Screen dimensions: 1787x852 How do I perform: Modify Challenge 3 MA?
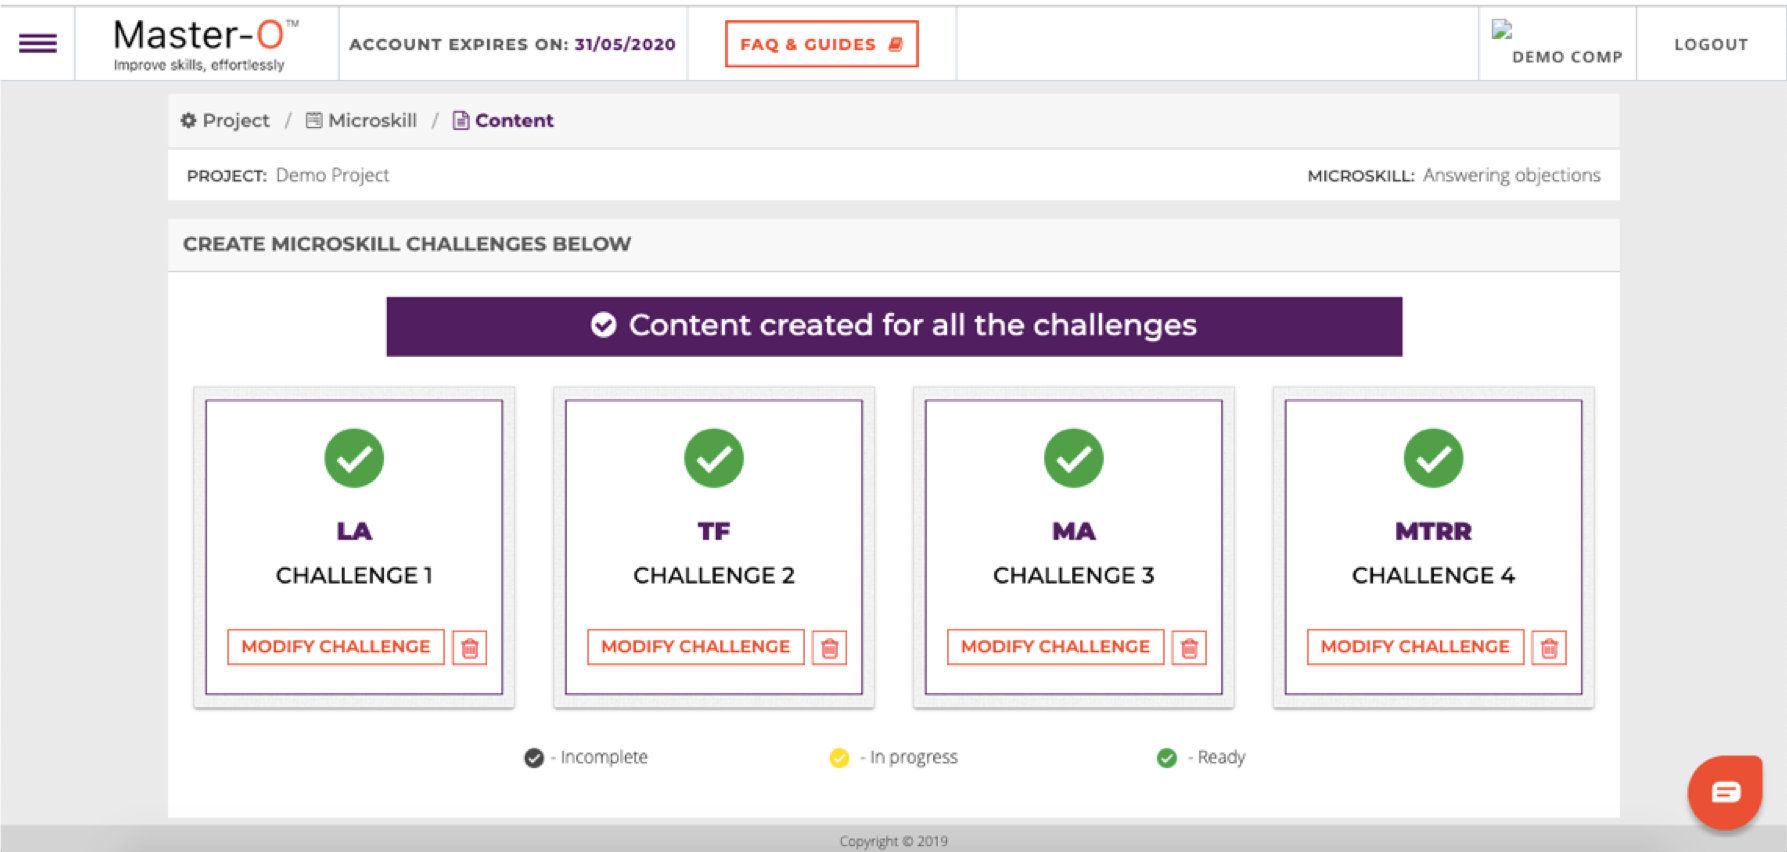pos(1056,647)
